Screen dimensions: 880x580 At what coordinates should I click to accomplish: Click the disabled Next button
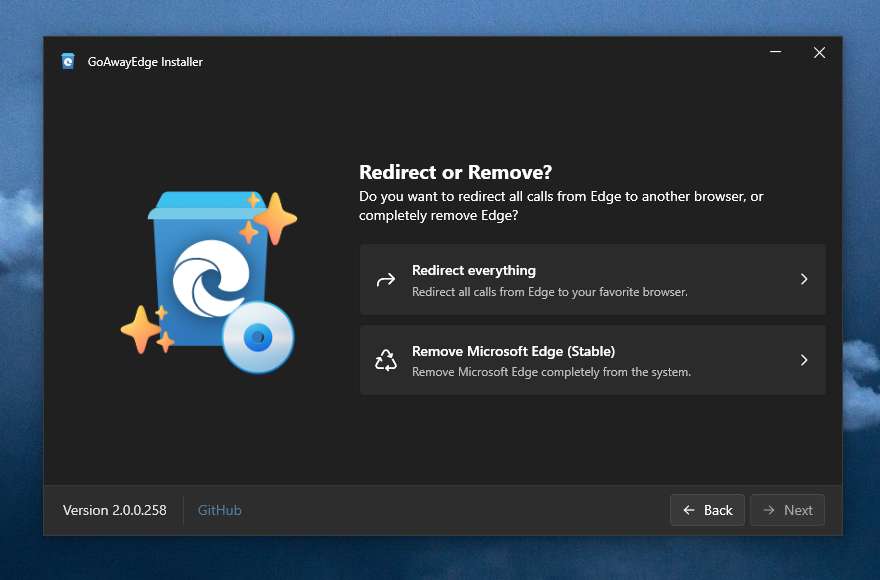click(x=787, y=510)
